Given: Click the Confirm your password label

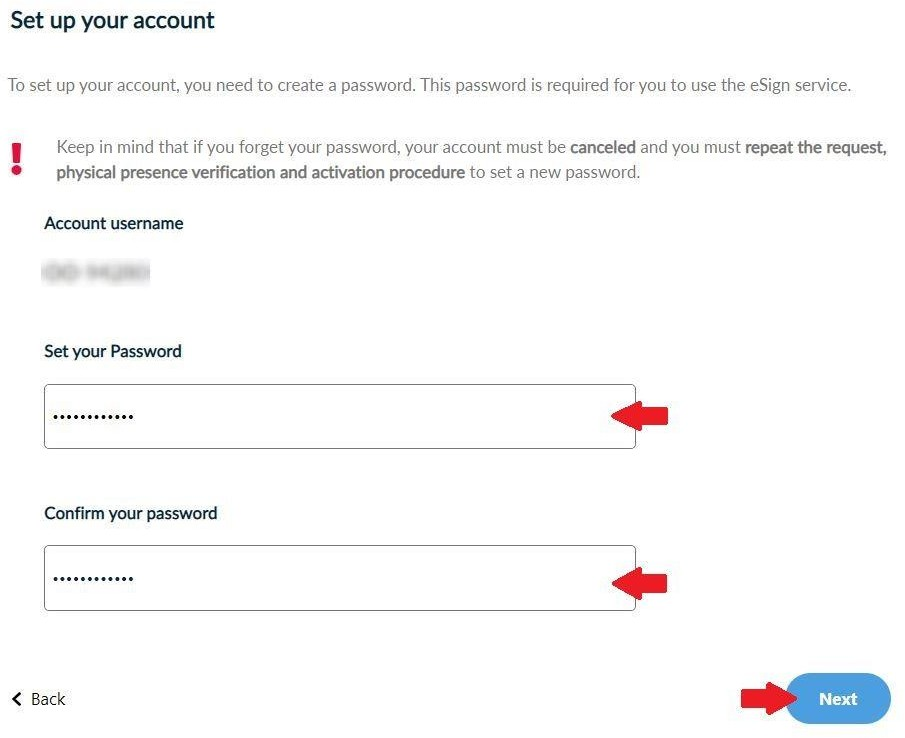Looking at the screenshot, I should point(130,513).
